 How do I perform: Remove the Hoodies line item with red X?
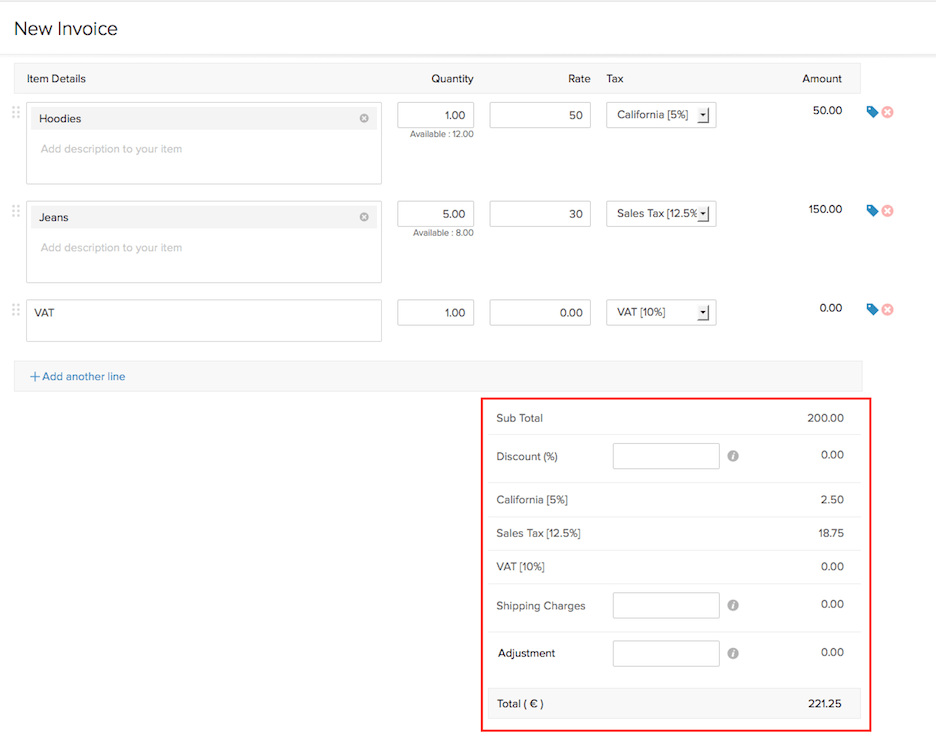pyautogui.click(x=887, y=112)
